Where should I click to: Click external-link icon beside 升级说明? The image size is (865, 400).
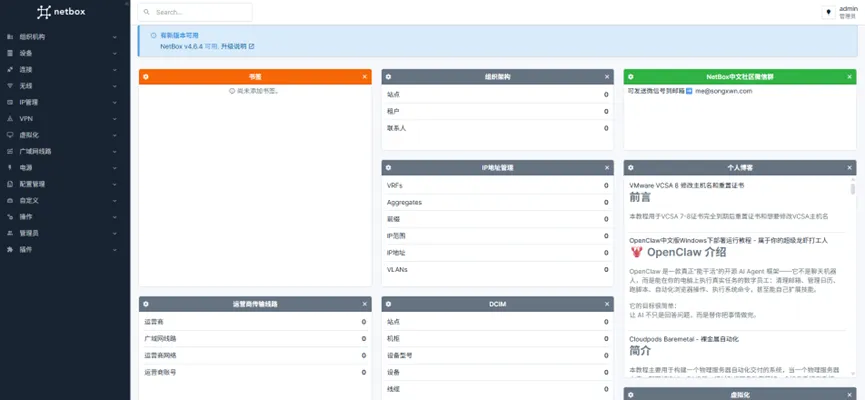point(252,46)
